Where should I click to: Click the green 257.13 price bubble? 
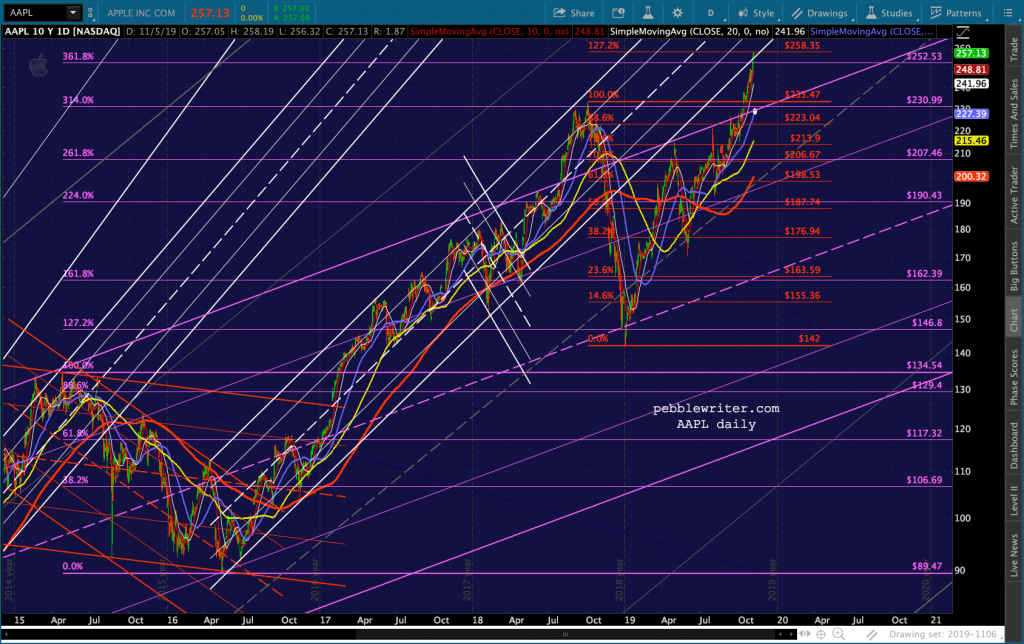pos(971,53)
